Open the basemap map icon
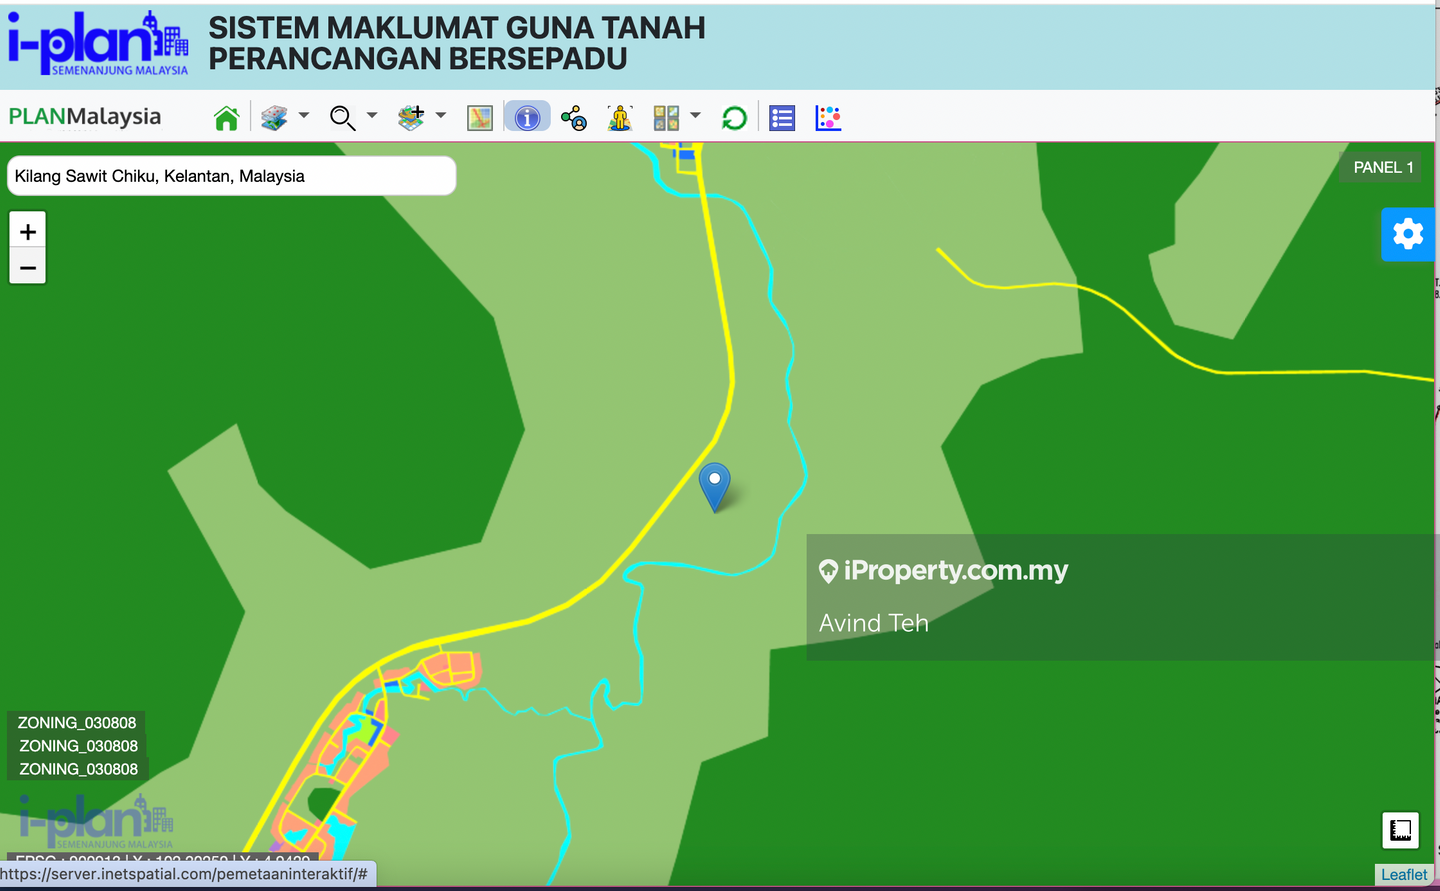Viewport: 1440px width, 891px height. tap(480, 118)
